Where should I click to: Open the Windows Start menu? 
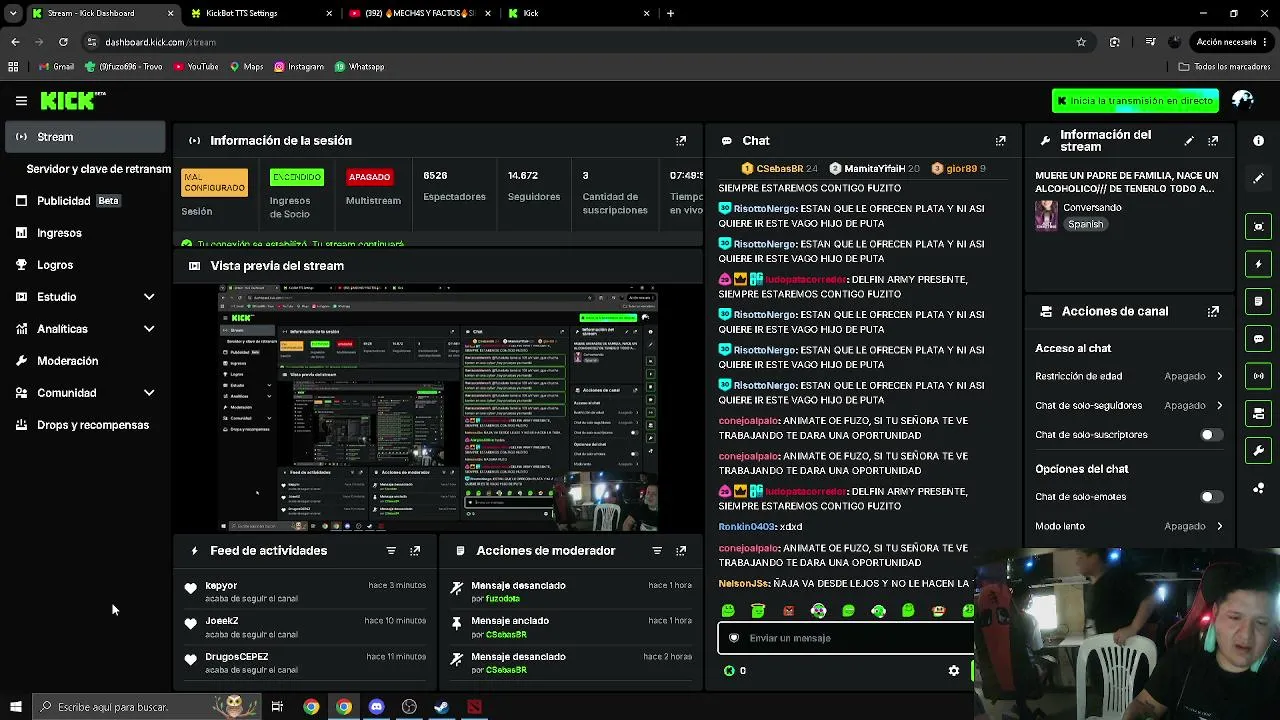tap(15, 707)
